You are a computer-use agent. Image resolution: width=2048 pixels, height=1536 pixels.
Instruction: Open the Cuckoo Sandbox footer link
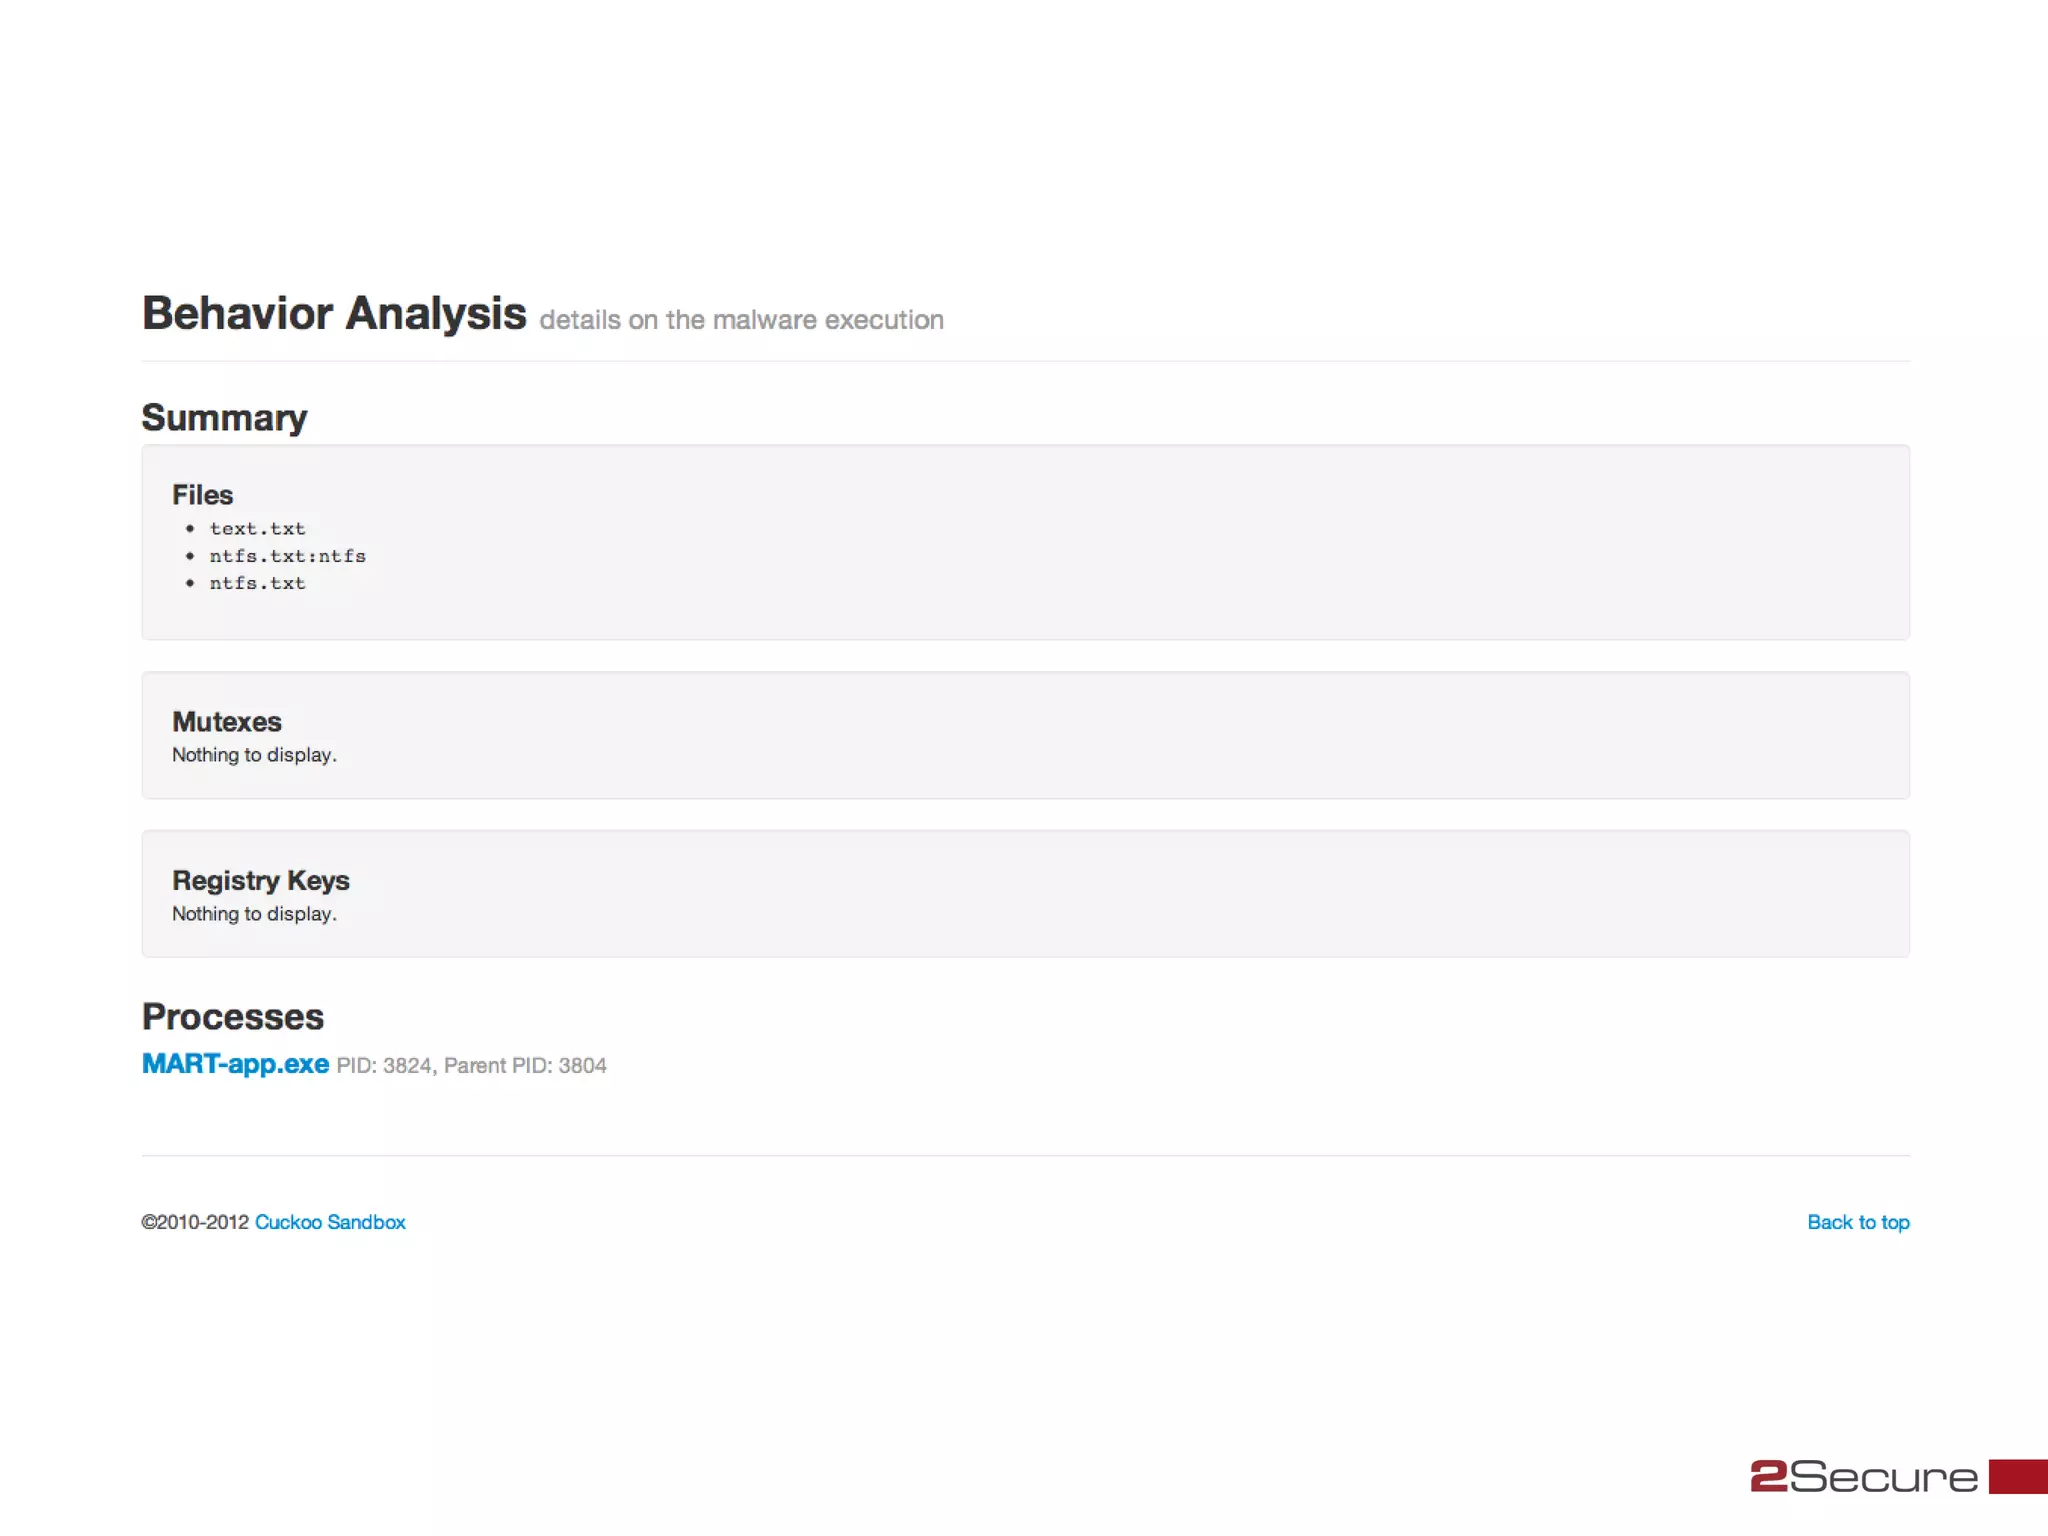(x=330, y=1222)
